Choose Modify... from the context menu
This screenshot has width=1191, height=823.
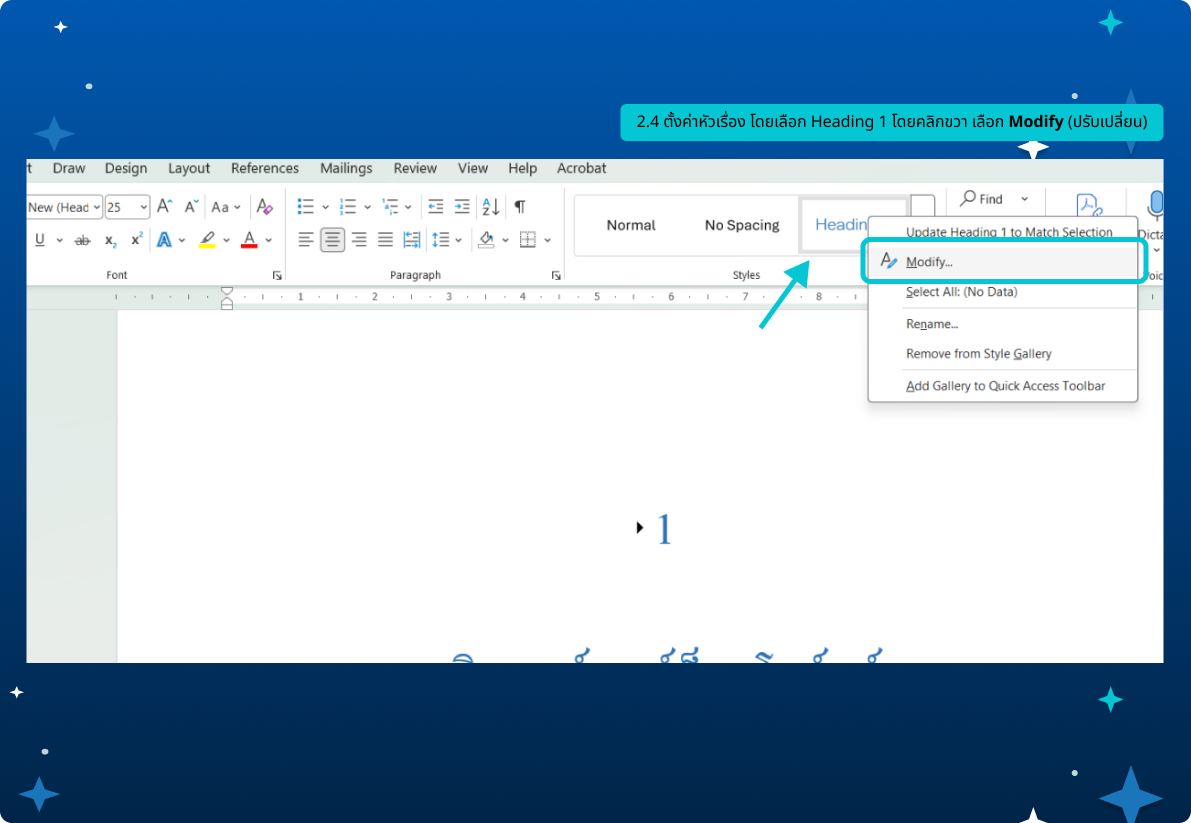tap(929, 262)
